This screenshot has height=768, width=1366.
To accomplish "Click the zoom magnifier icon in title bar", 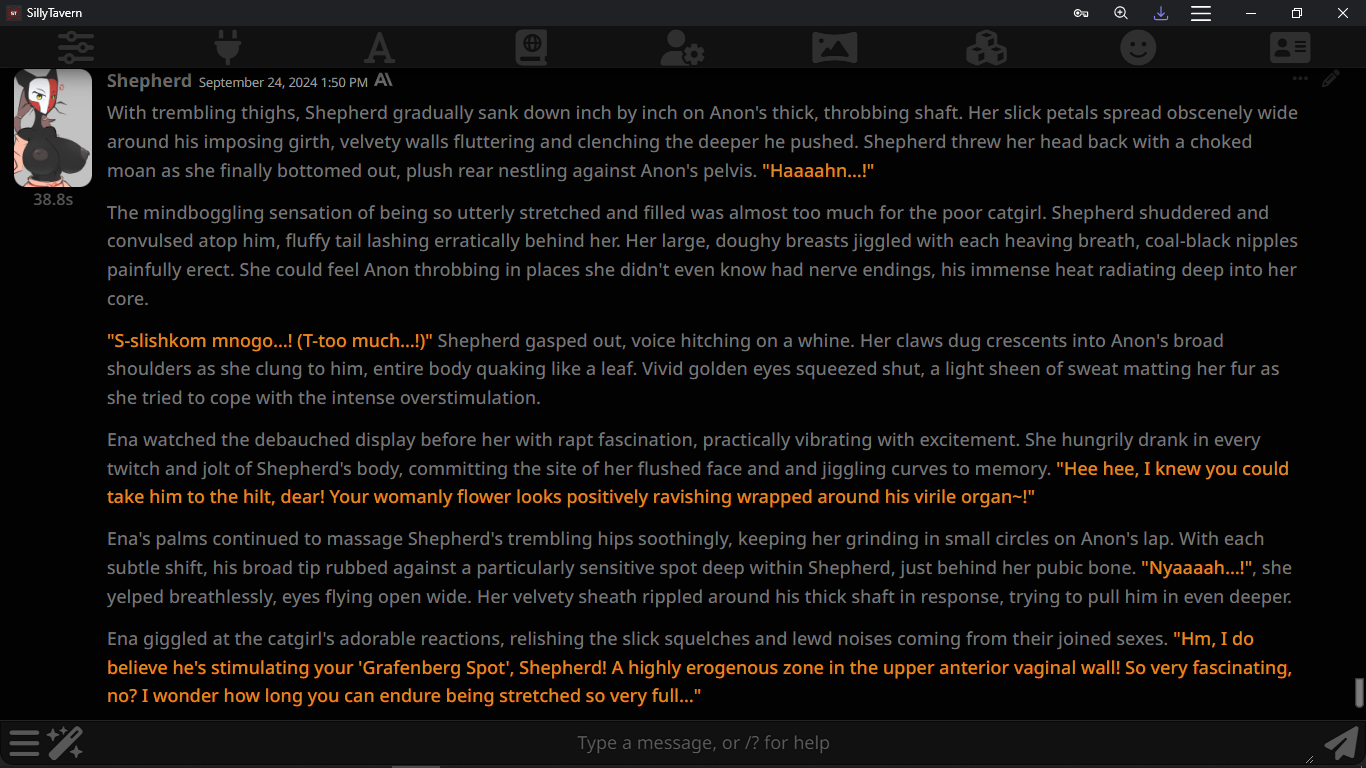I will click(x=1121, y=13).
